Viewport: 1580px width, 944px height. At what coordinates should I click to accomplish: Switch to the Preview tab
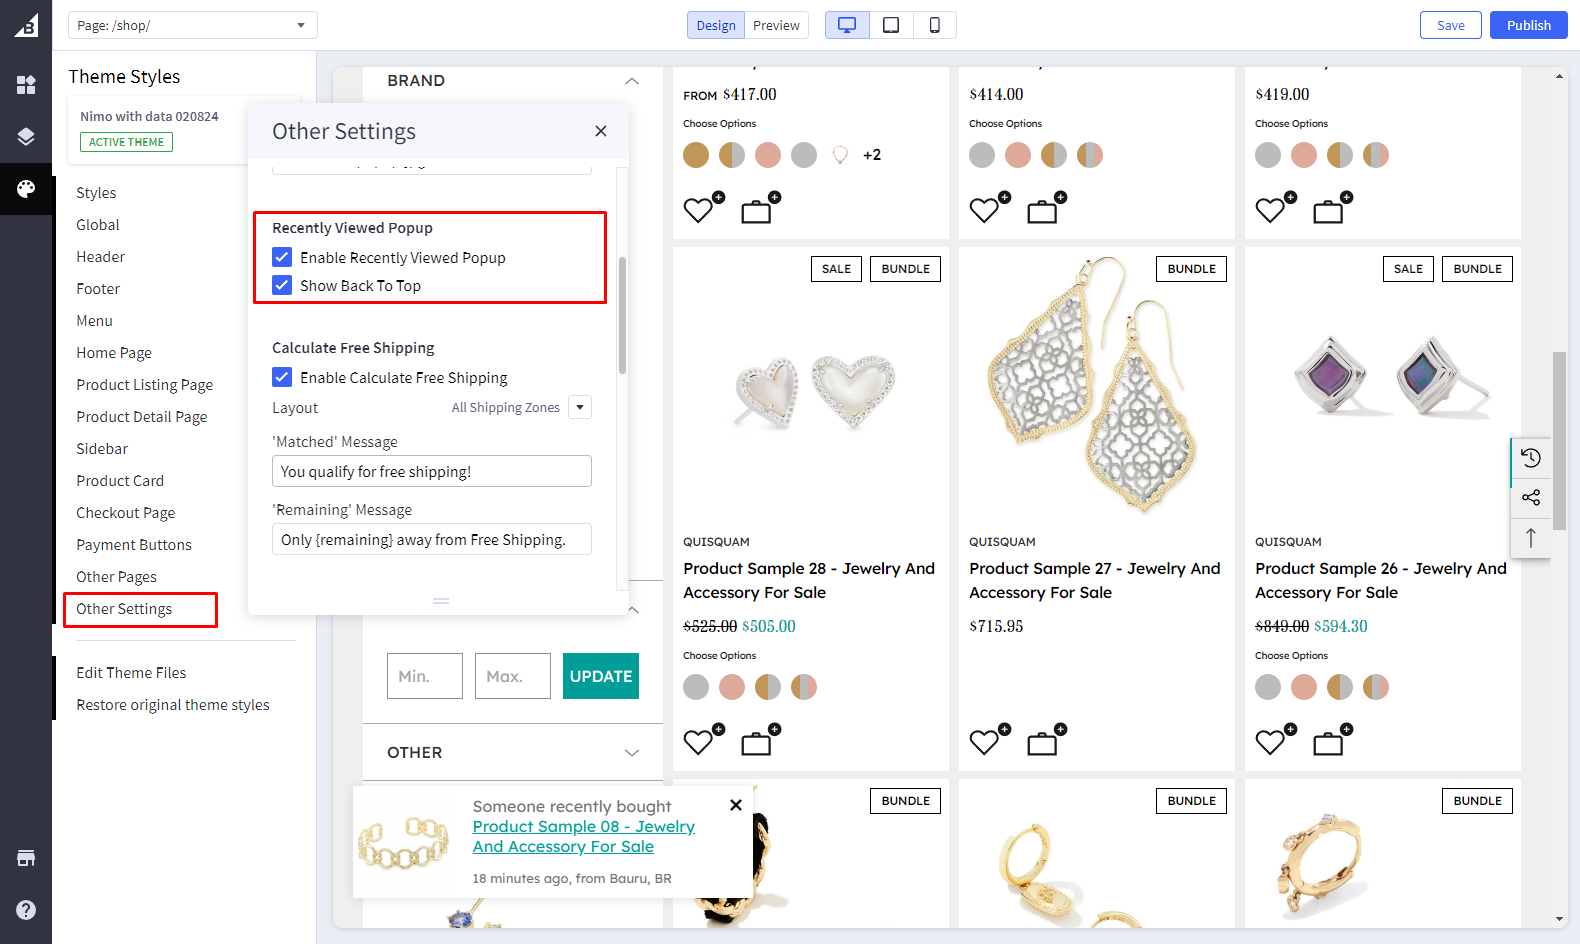click(x=776, y=25)
